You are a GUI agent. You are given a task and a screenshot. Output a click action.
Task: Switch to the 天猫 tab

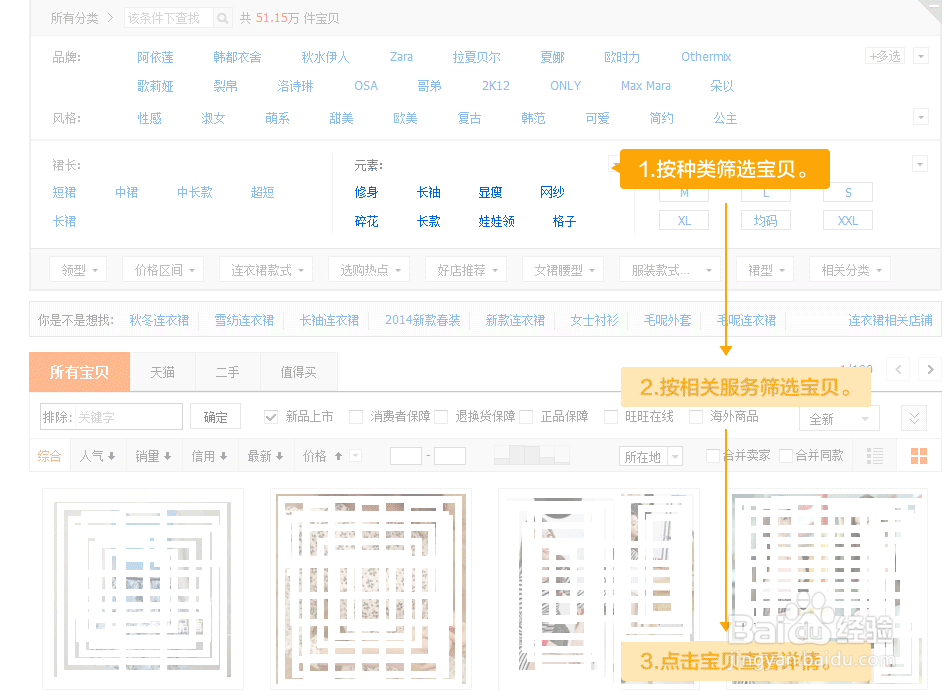point(163,372)
